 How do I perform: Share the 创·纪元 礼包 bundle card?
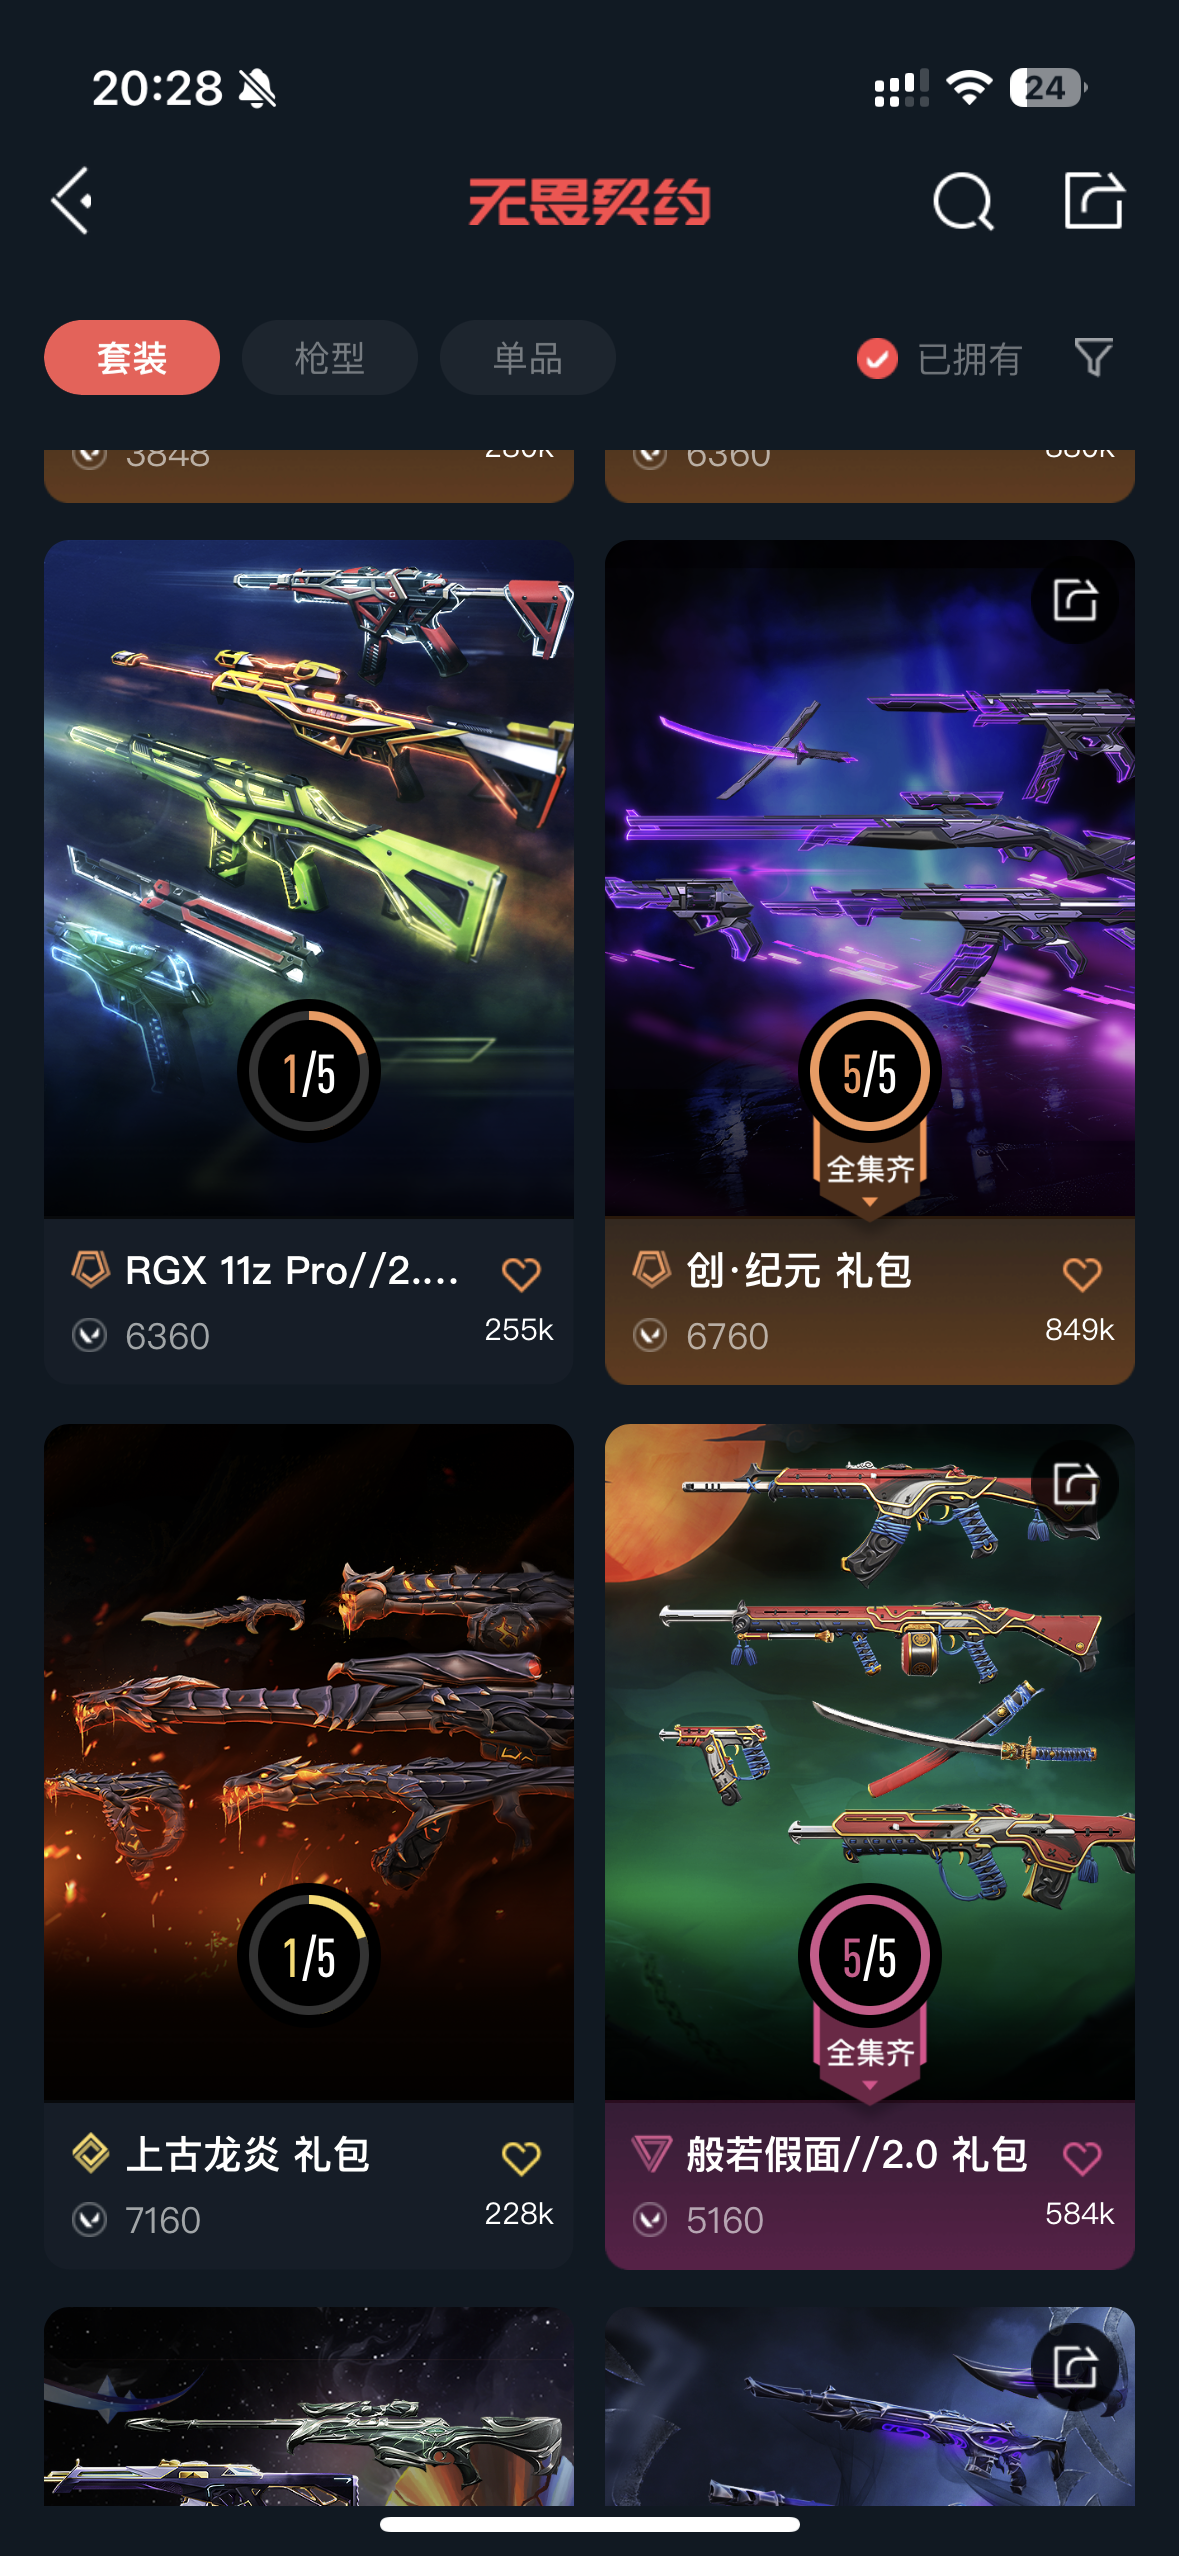click(1075, 600)
